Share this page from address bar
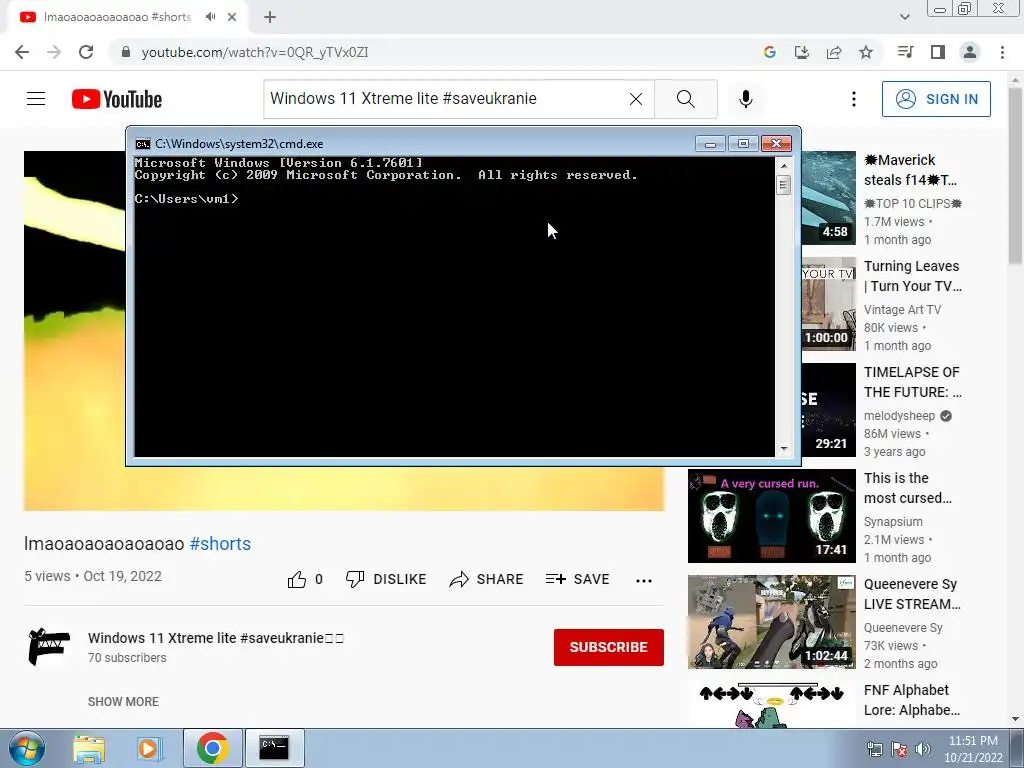The image size is (1024, 768). pos(834,52)
